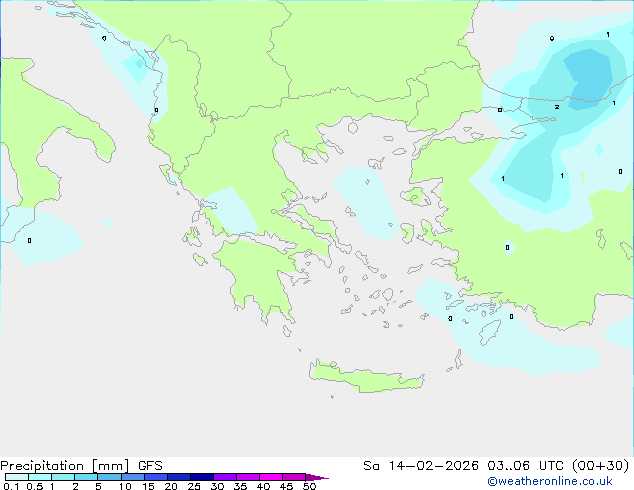Screen dimensions: 634x490
Task: Click the 35–40 mm legend swatch
Action: (x=248, y=477)
